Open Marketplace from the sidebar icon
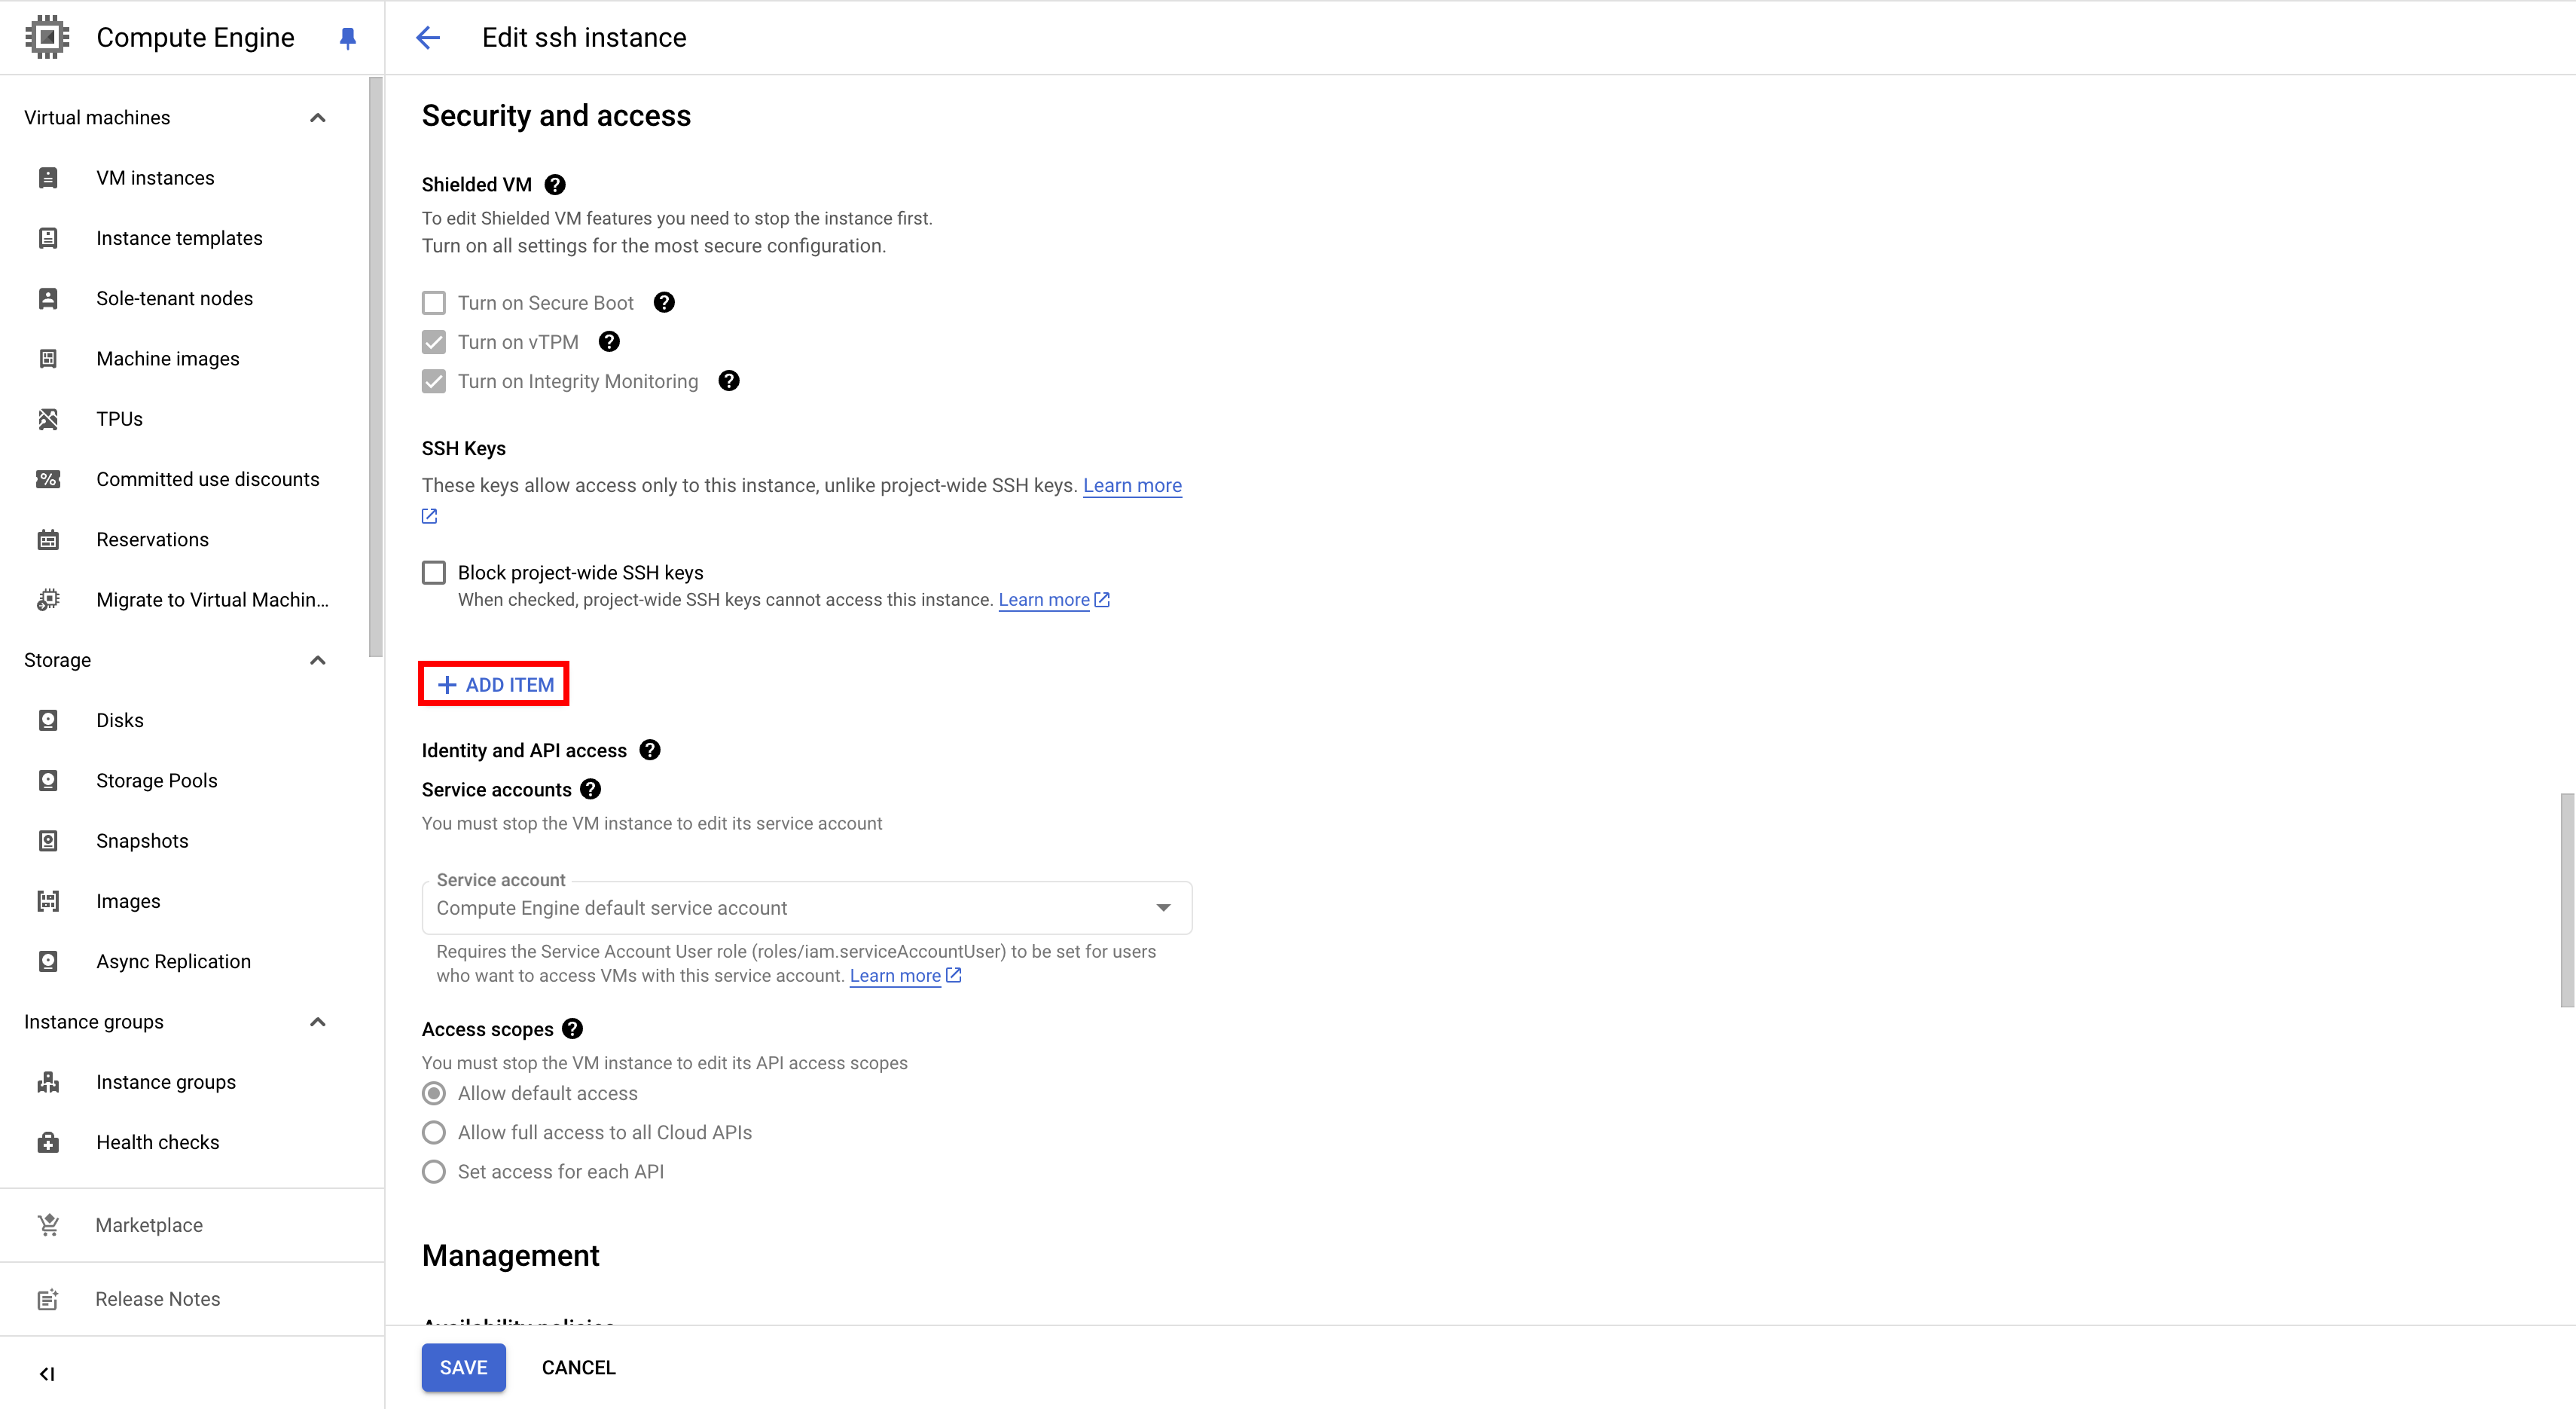The width and height of the screenshot is (2576, 1409). point(48,1224)
